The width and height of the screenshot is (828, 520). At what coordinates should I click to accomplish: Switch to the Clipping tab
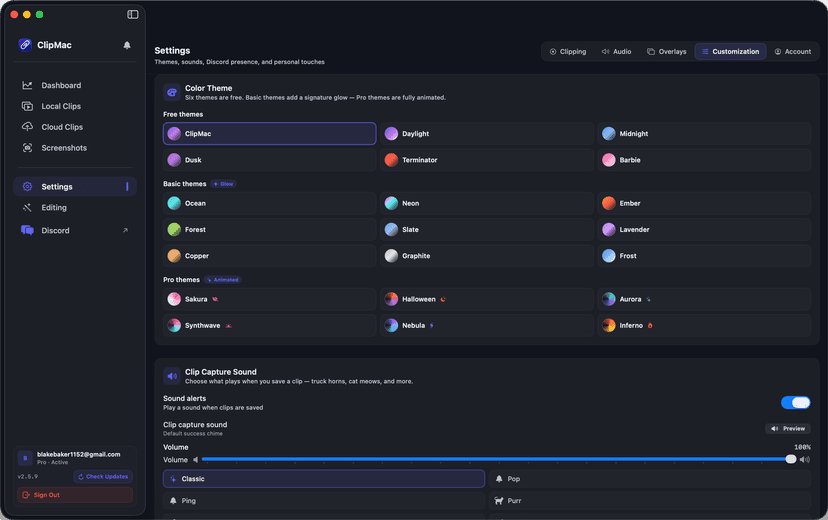[x=568, y=51]
